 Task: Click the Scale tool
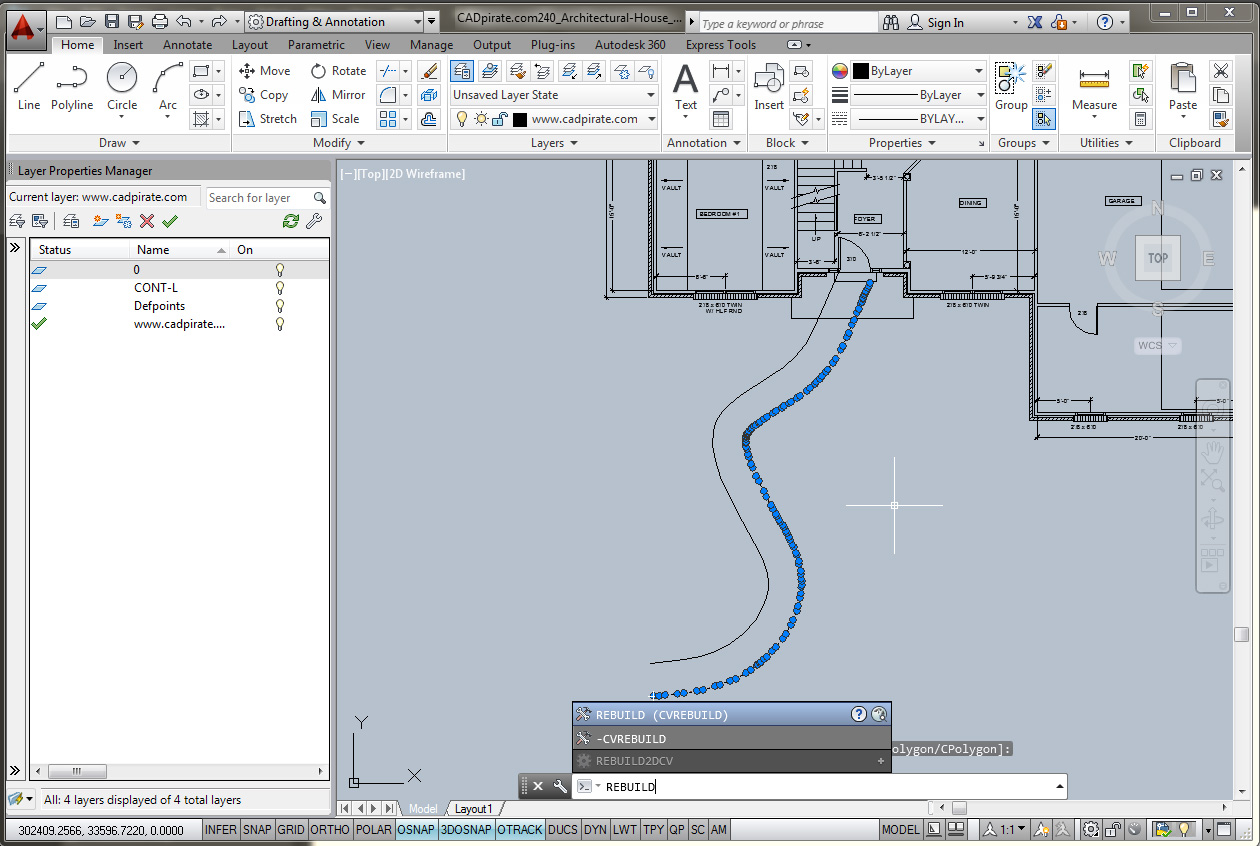click(334, 119)
